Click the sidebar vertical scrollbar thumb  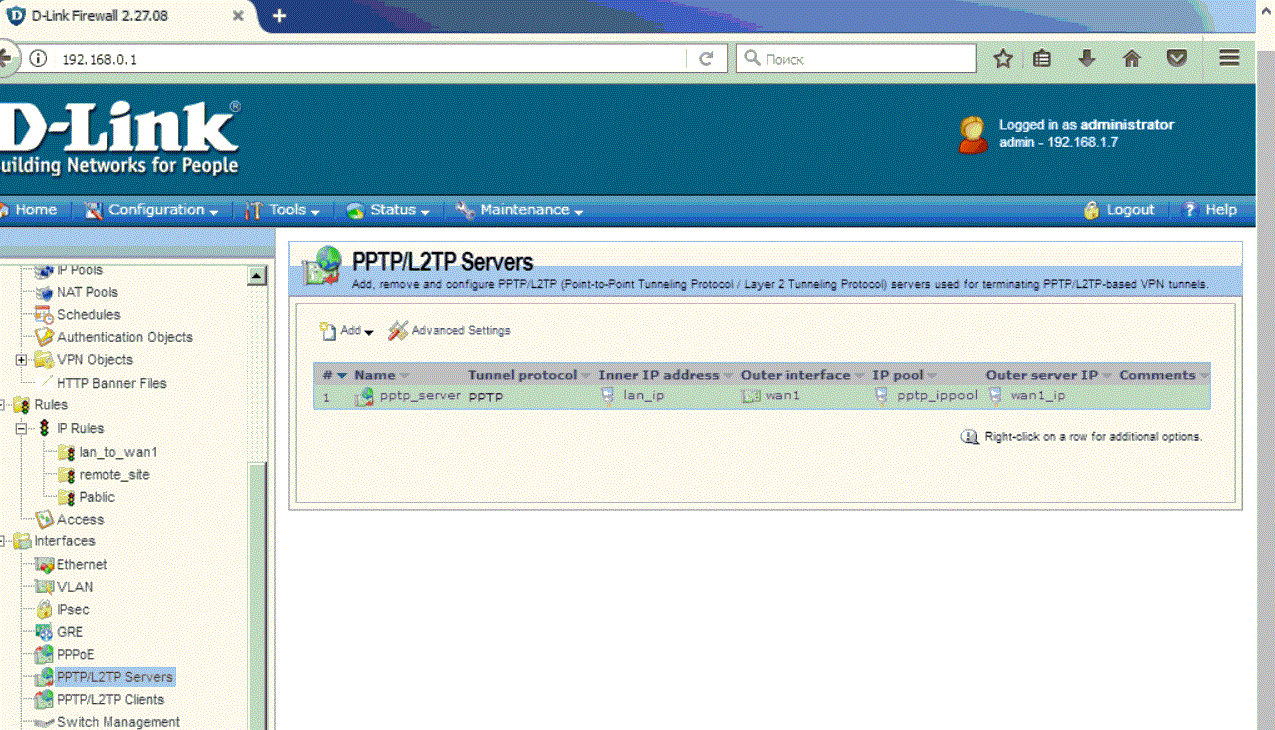[x=257, y=598]
